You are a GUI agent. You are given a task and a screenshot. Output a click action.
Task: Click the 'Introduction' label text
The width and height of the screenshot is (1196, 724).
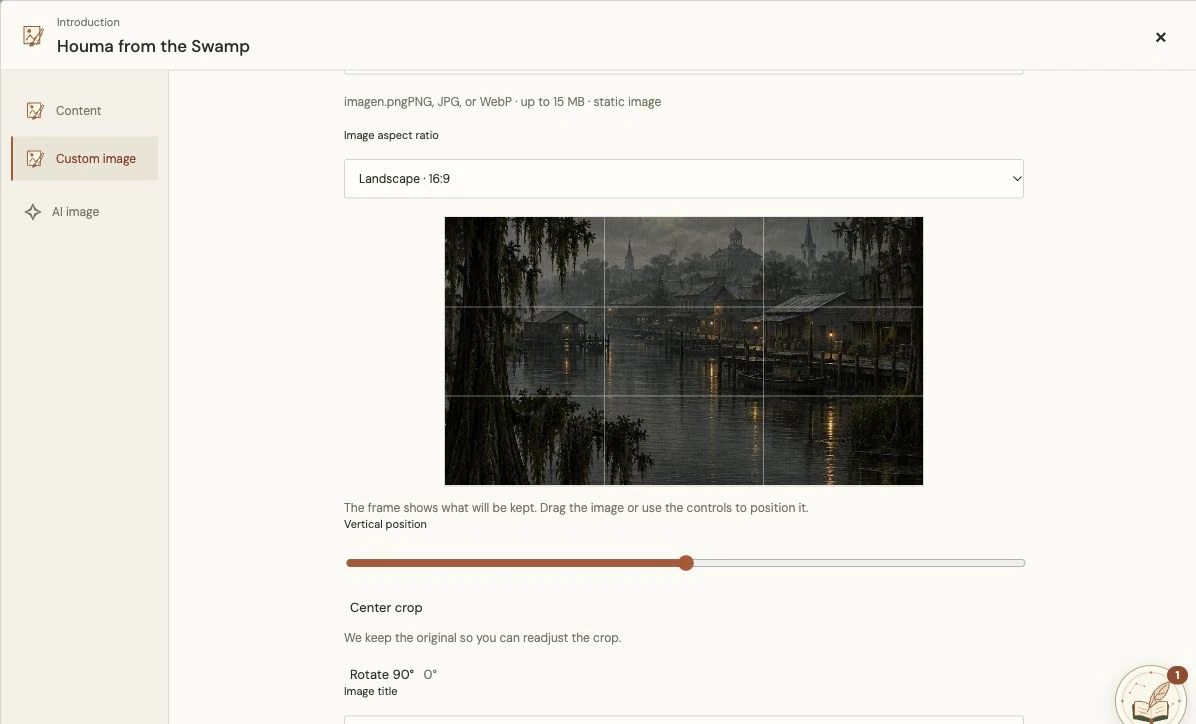tap(88, 22)
